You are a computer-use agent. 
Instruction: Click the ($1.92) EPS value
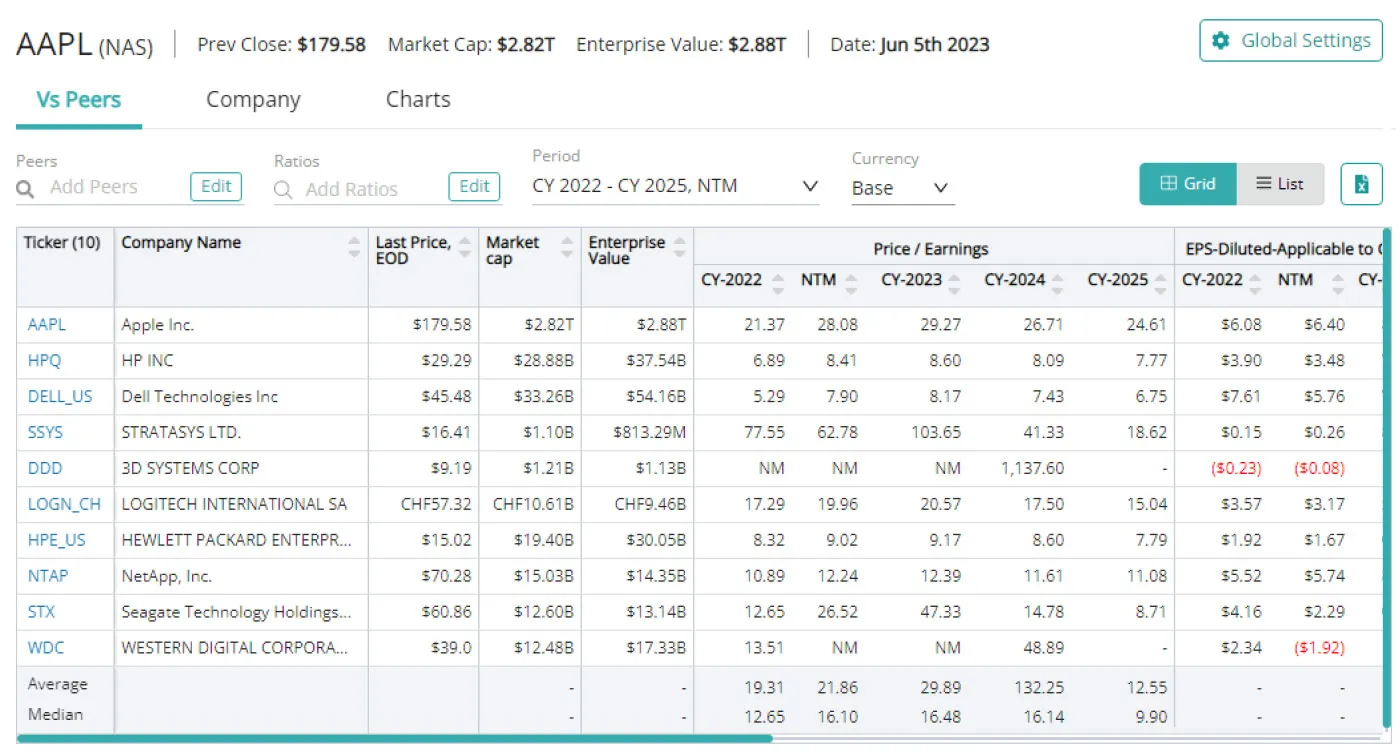(1320, 649)
